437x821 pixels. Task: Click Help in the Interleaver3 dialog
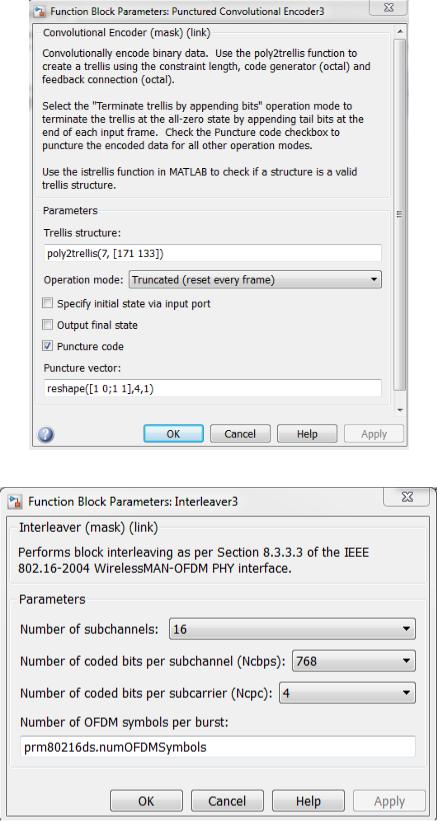click(308, 801)
